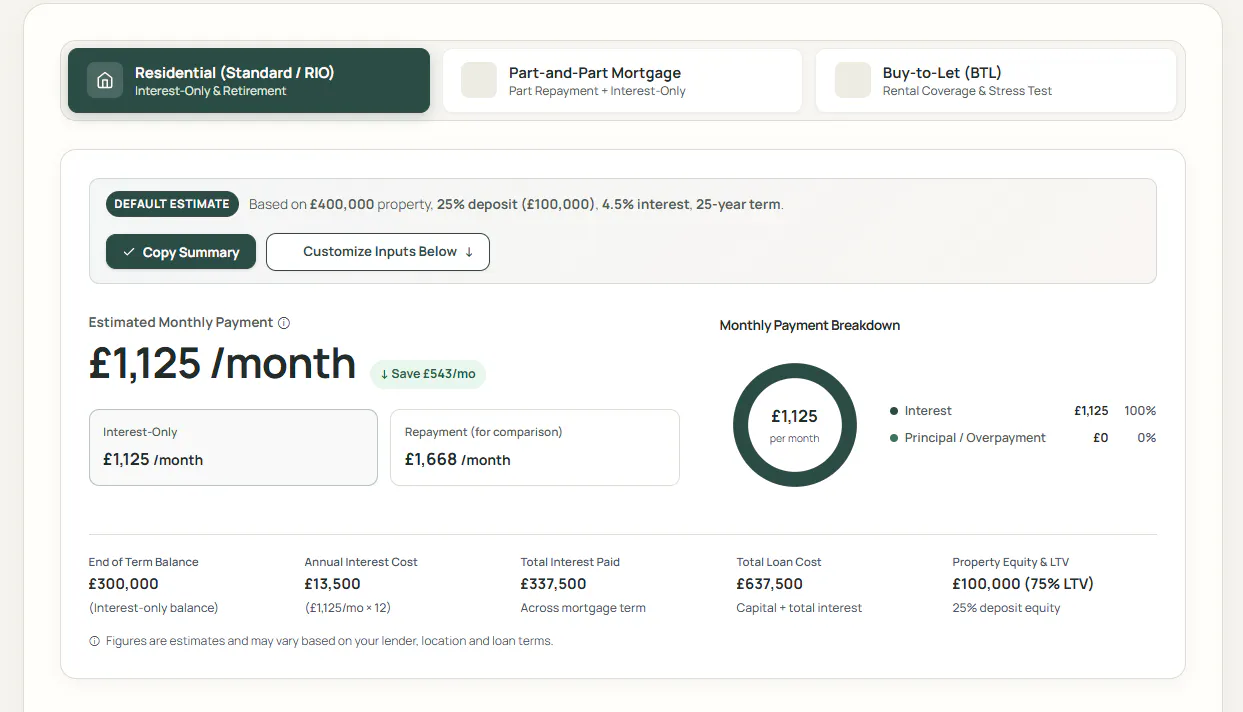Click the 100% figure in the Interest row
Image resolution: width=1243 pixels, height=712 pixels.
[1140, 411]
